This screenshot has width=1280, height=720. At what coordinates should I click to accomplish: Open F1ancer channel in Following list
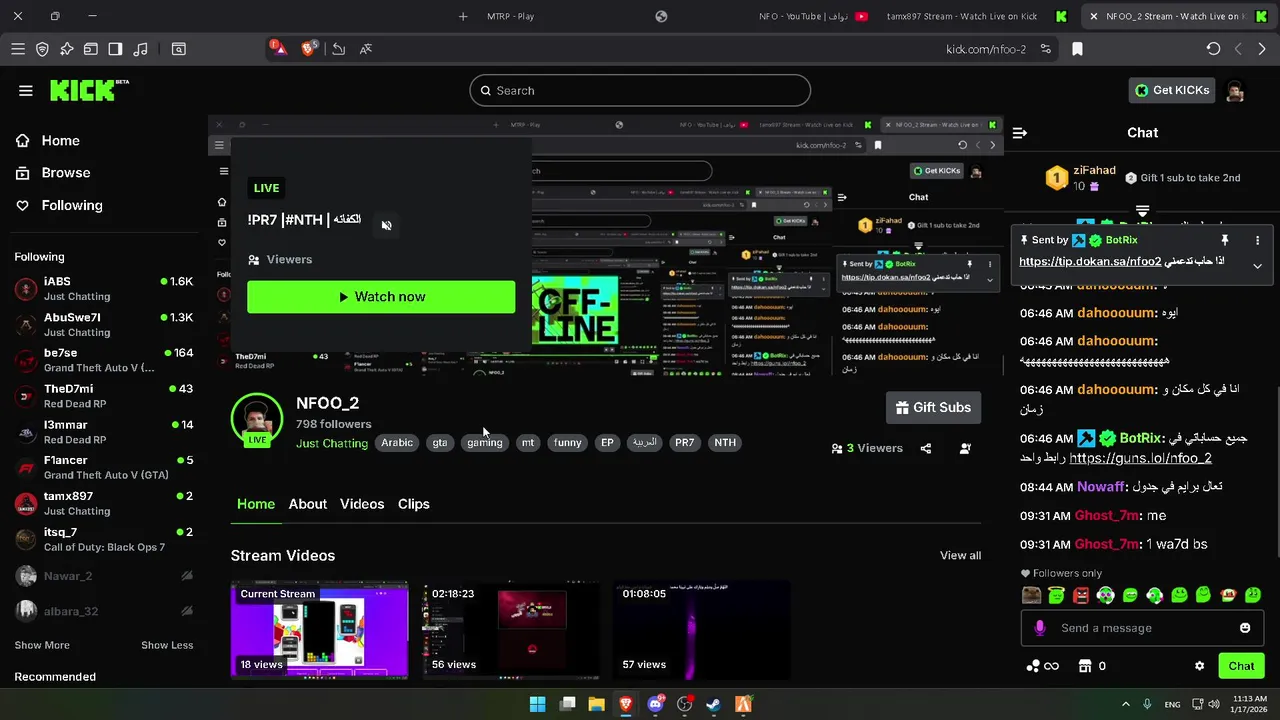[x=104, y=467]
